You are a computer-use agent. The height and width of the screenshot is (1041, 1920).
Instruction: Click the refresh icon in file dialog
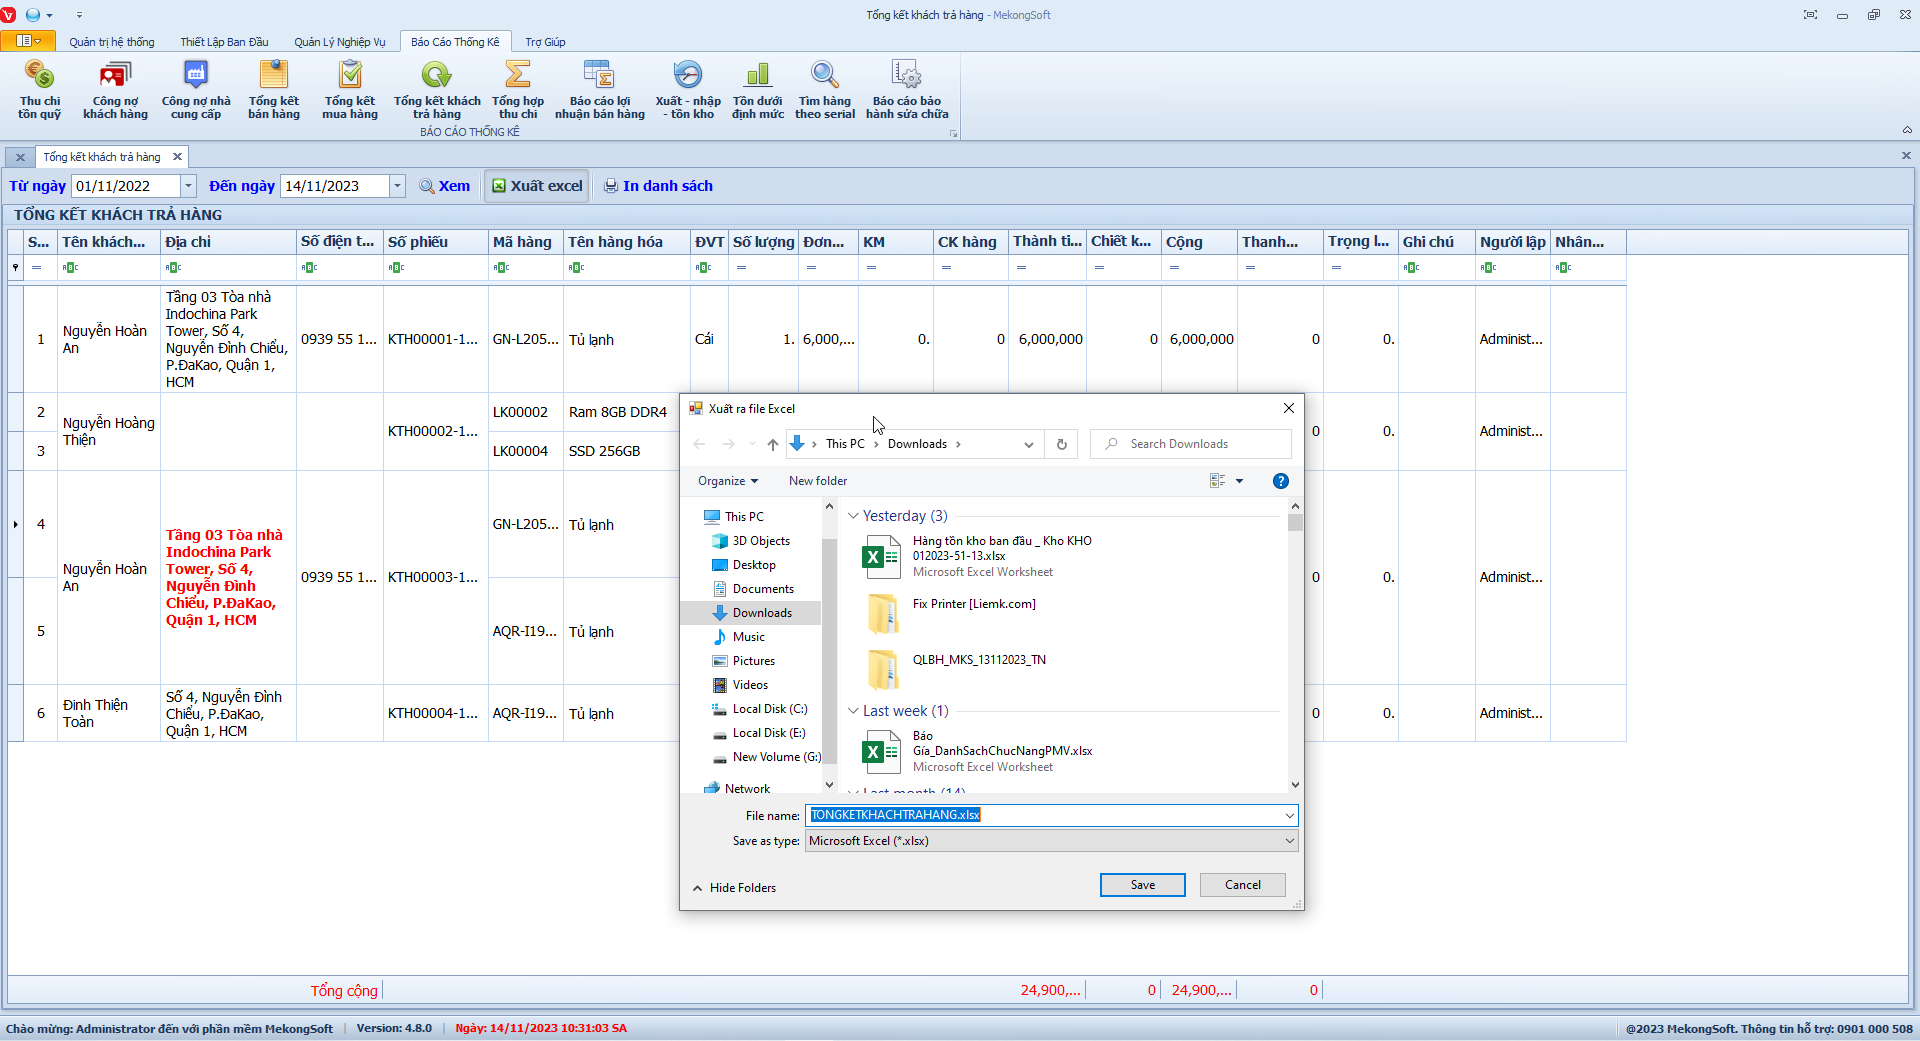tap(1062, 444)
